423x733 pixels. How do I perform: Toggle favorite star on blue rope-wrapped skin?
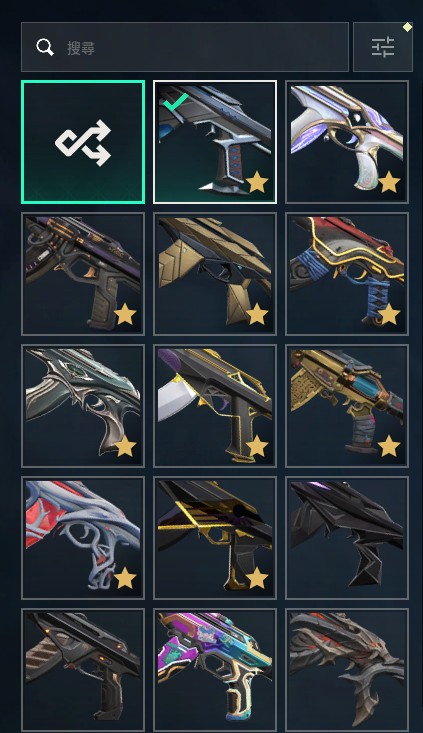[389, 314]
